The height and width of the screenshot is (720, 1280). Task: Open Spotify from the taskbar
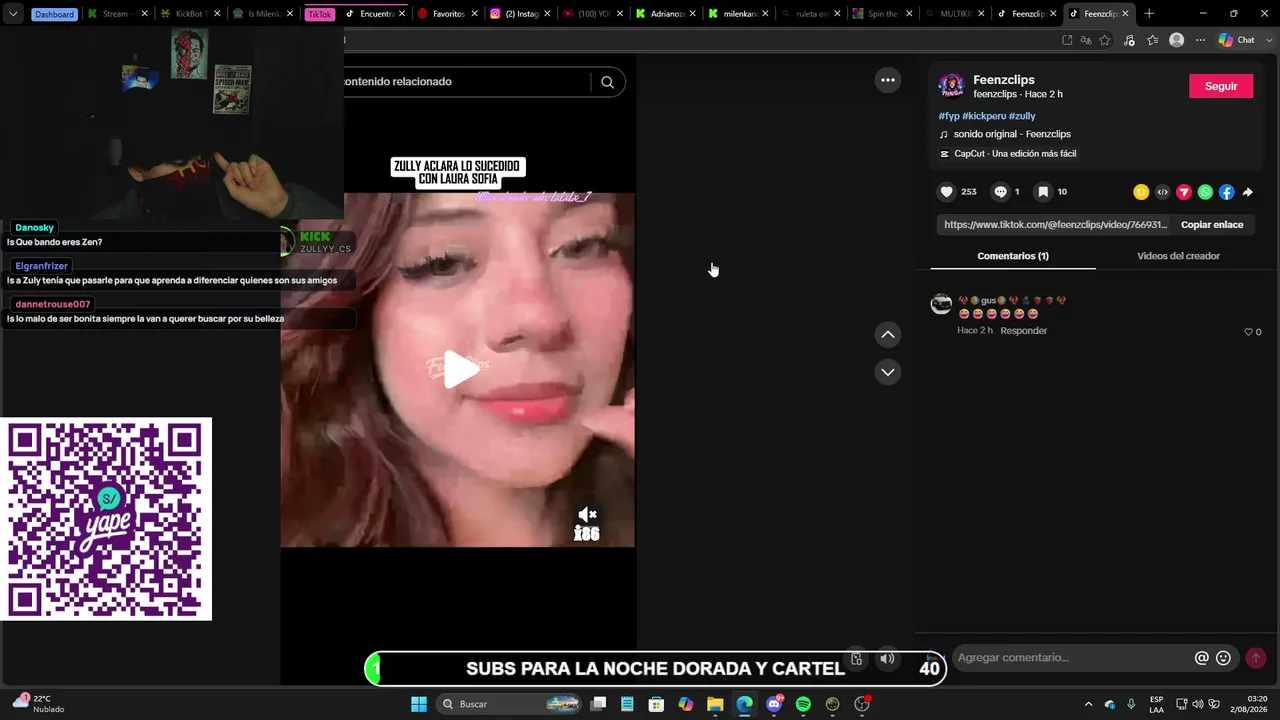803,704
